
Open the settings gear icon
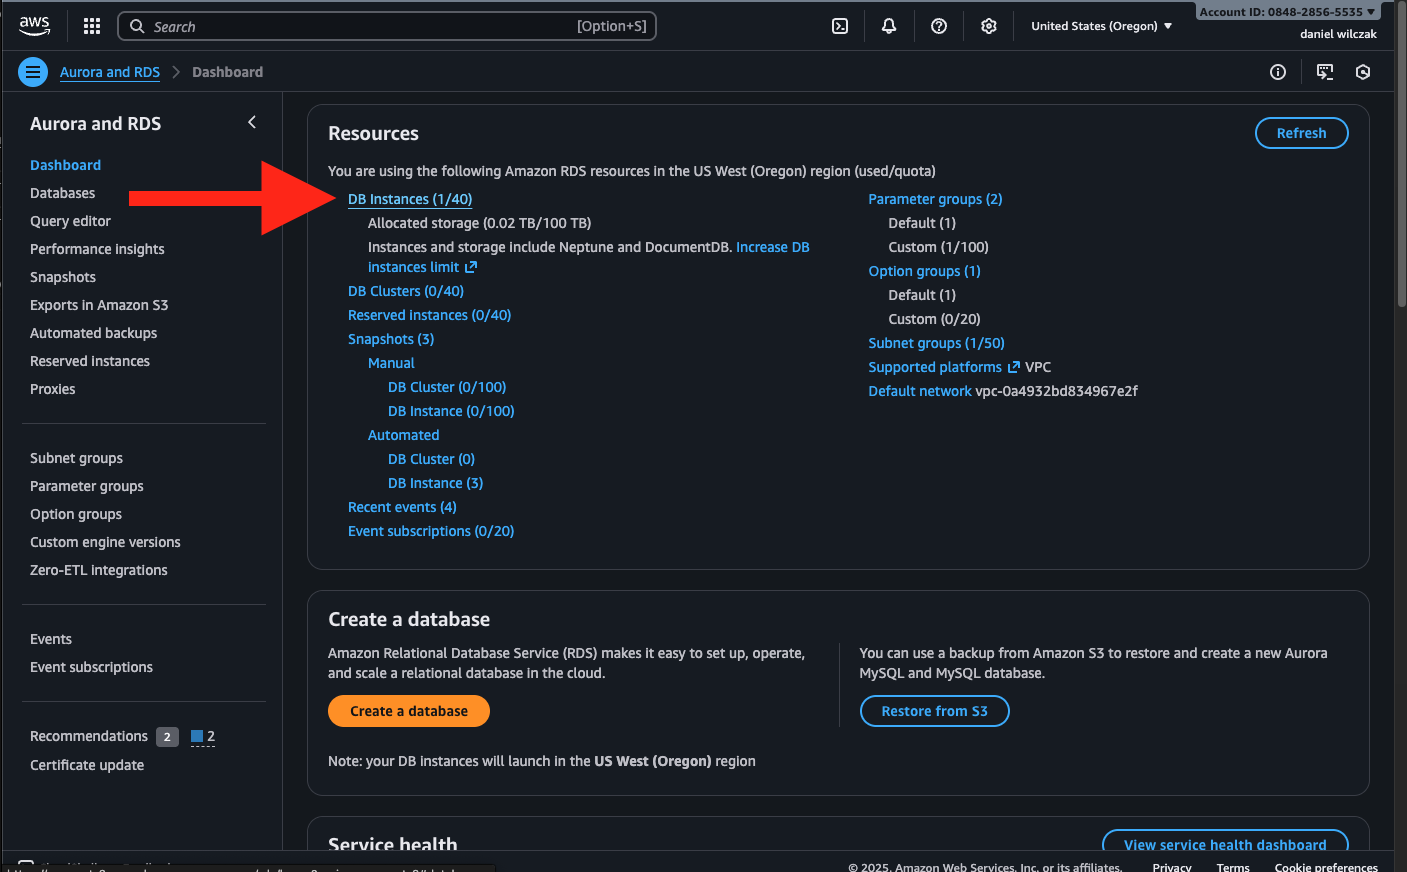click(989, 26)
